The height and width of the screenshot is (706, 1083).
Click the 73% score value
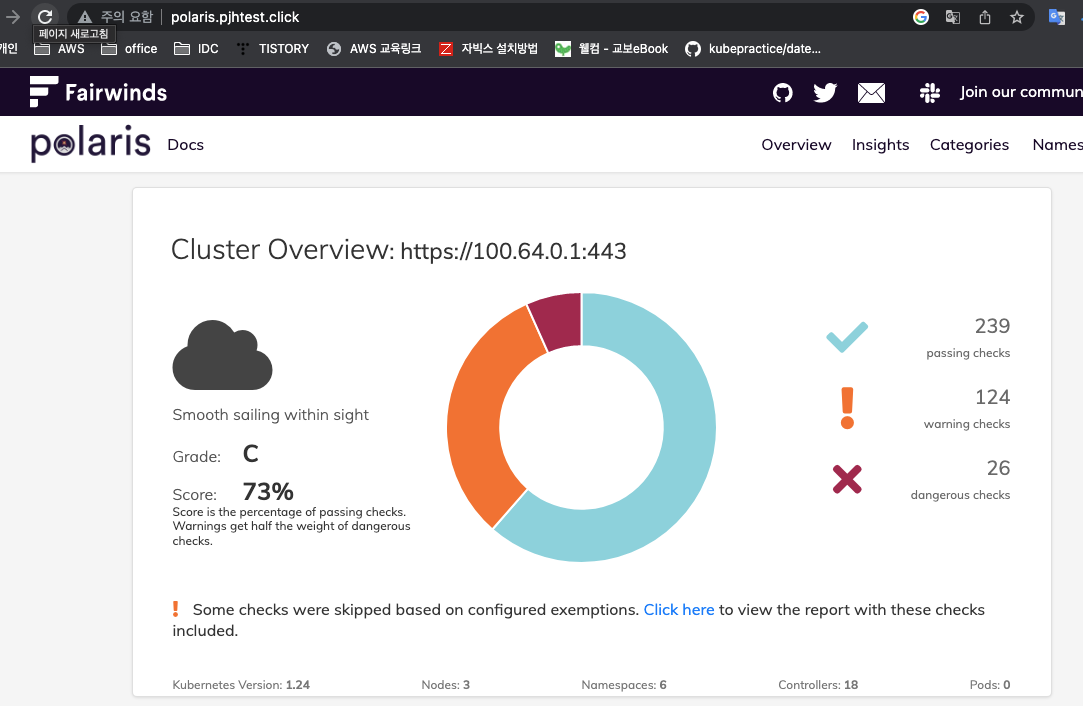(268, 492)
